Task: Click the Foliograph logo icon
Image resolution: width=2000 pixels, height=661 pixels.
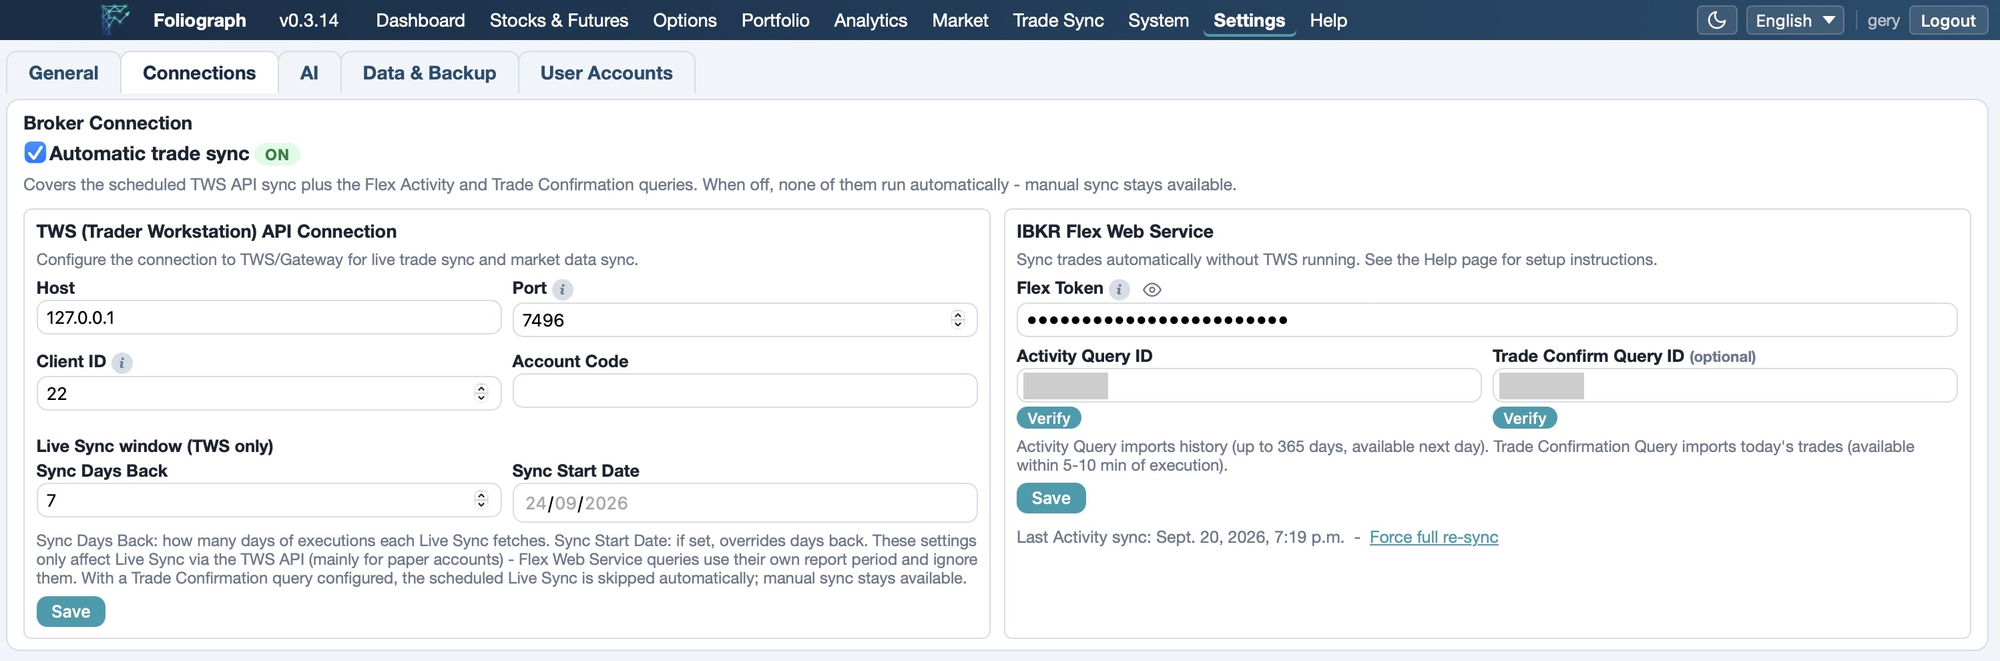Action: (x=116, y=19)
